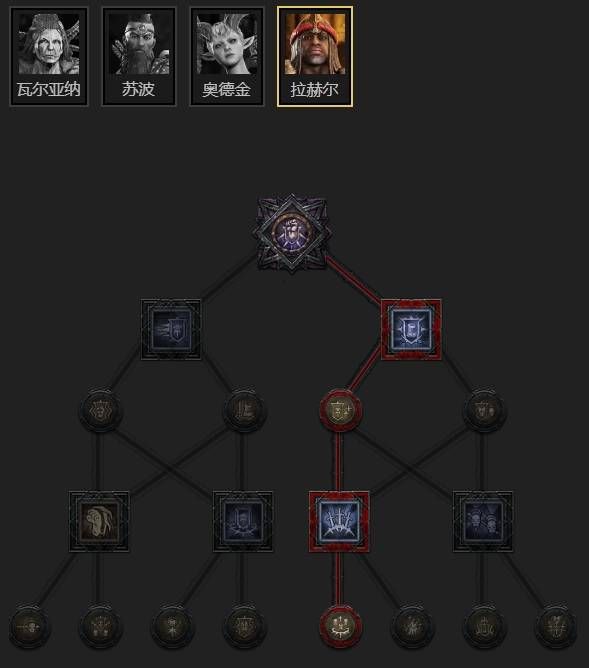Click the top star-shaped root skill node
This screenshot has height=668, width=589.
(x=292, y=233)
